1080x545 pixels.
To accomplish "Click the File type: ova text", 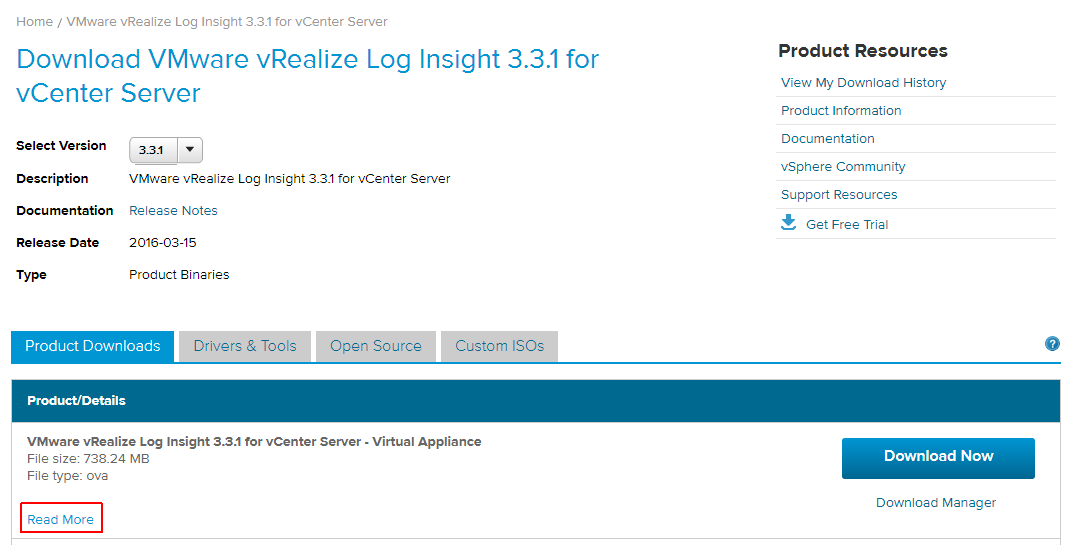I will 68,476.
